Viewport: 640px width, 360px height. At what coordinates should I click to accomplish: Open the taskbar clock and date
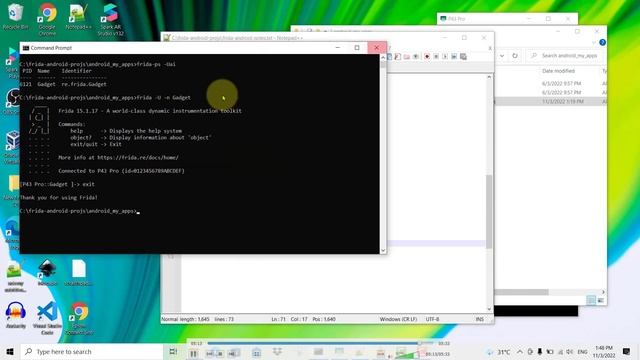point(604,351)
